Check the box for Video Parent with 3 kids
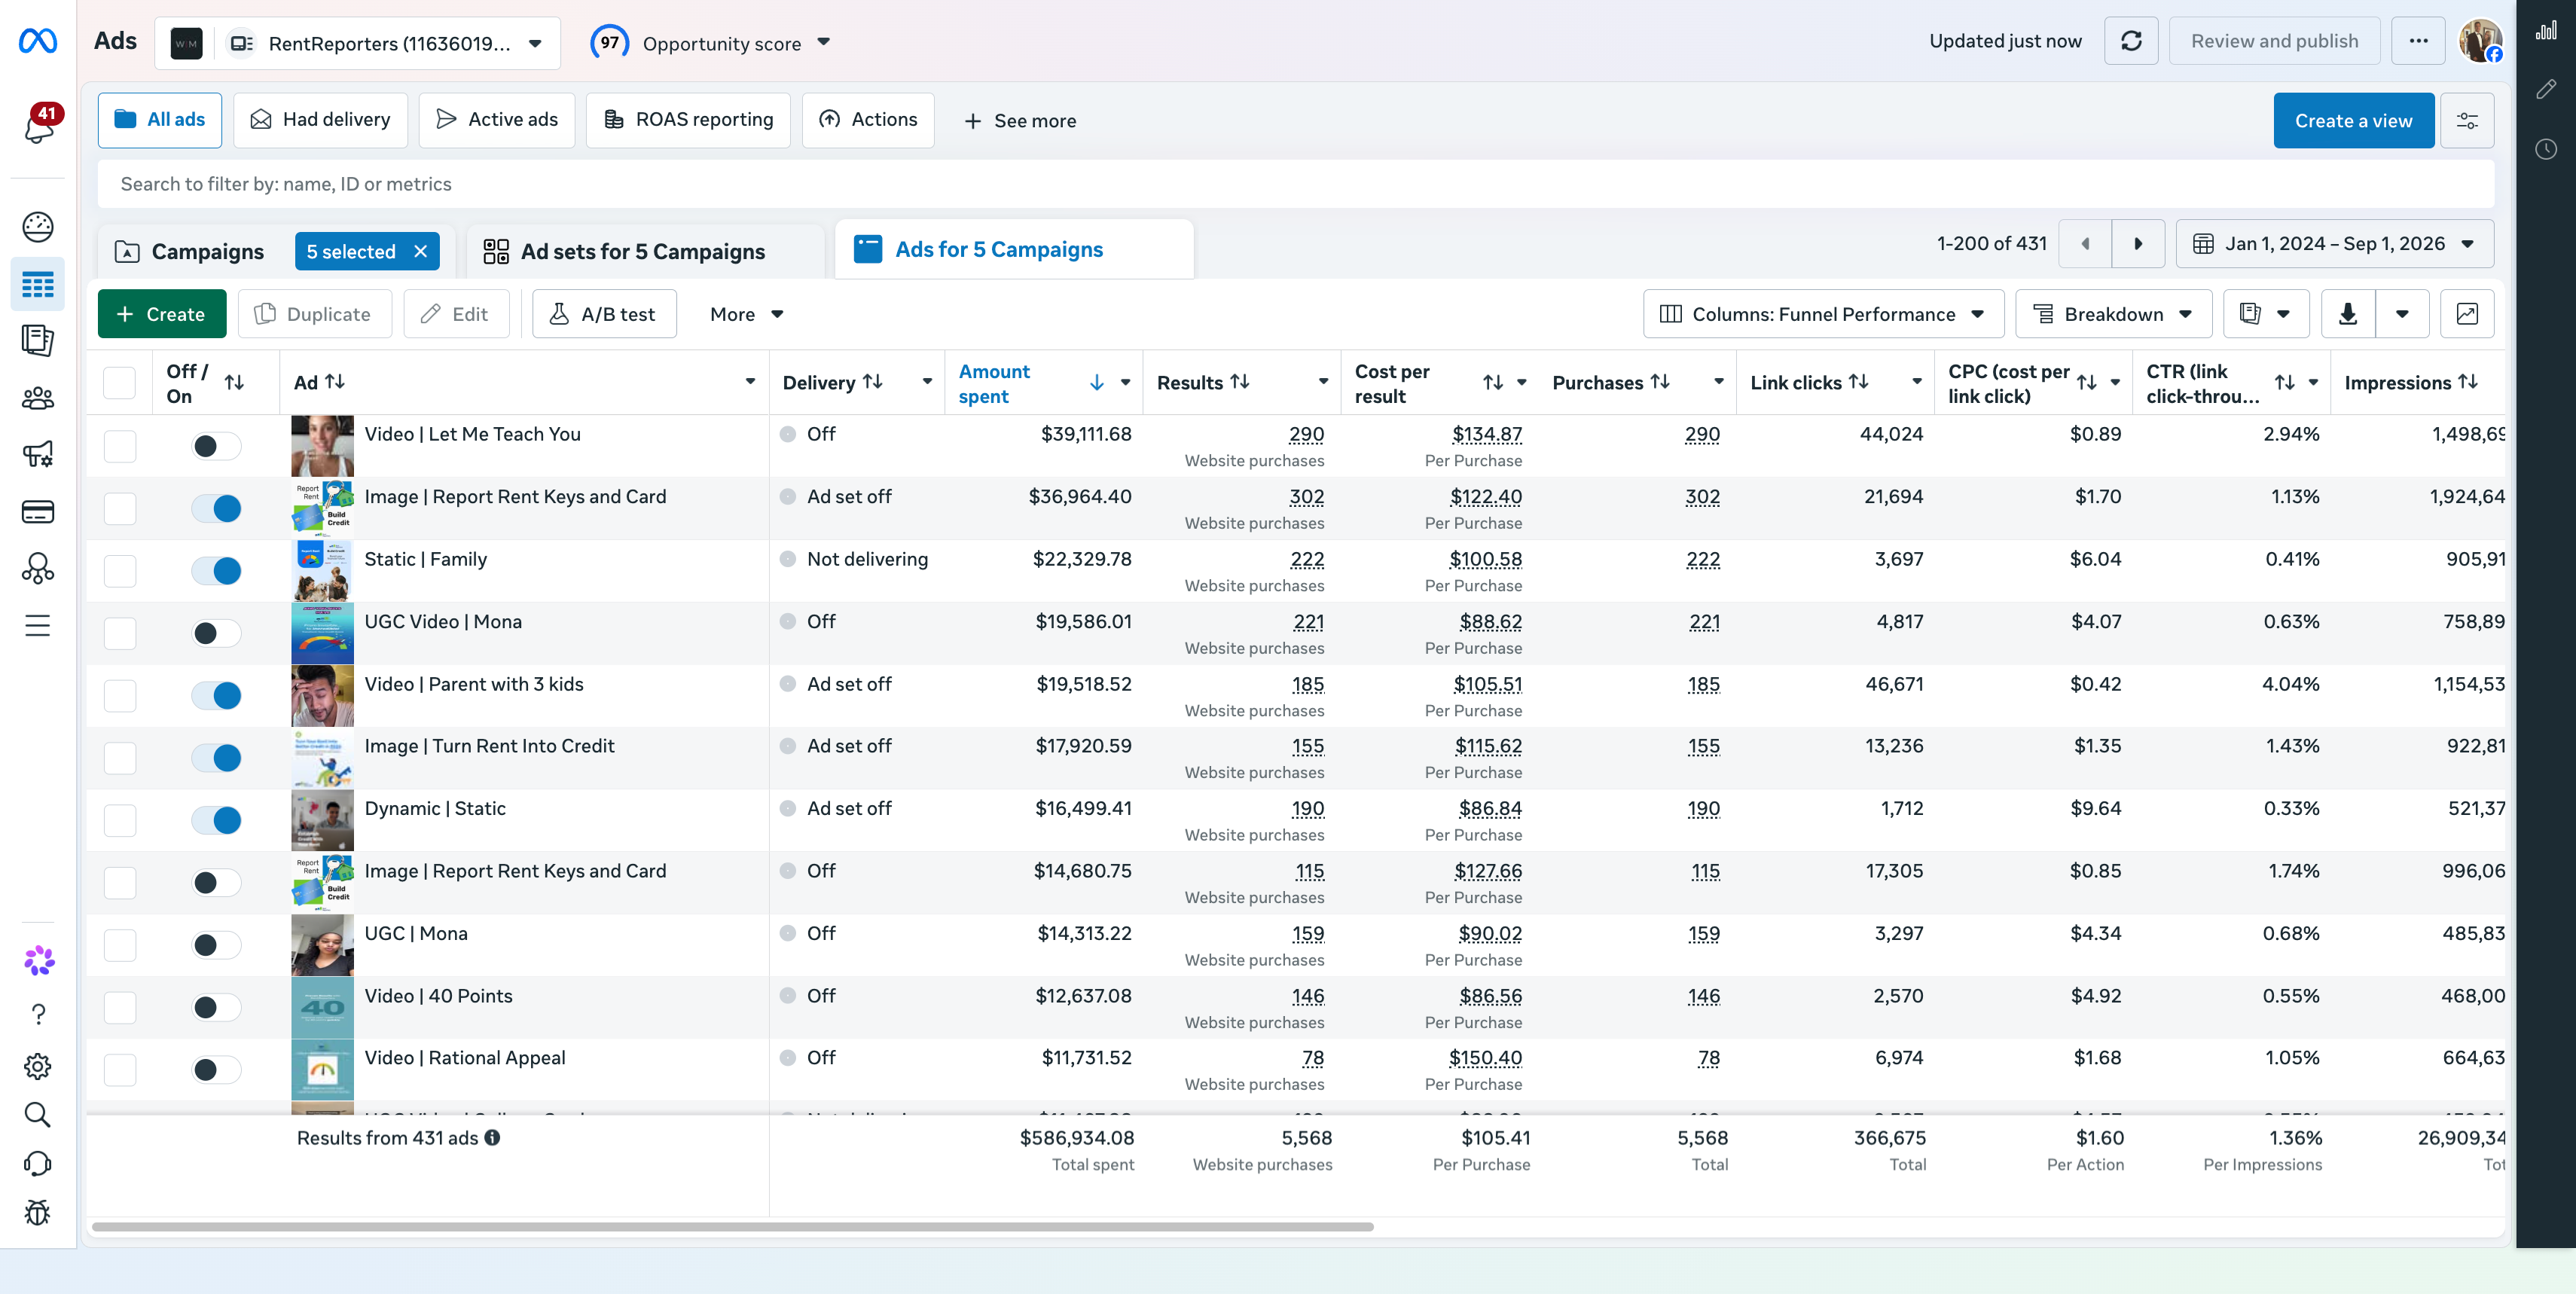 [119, 696]
